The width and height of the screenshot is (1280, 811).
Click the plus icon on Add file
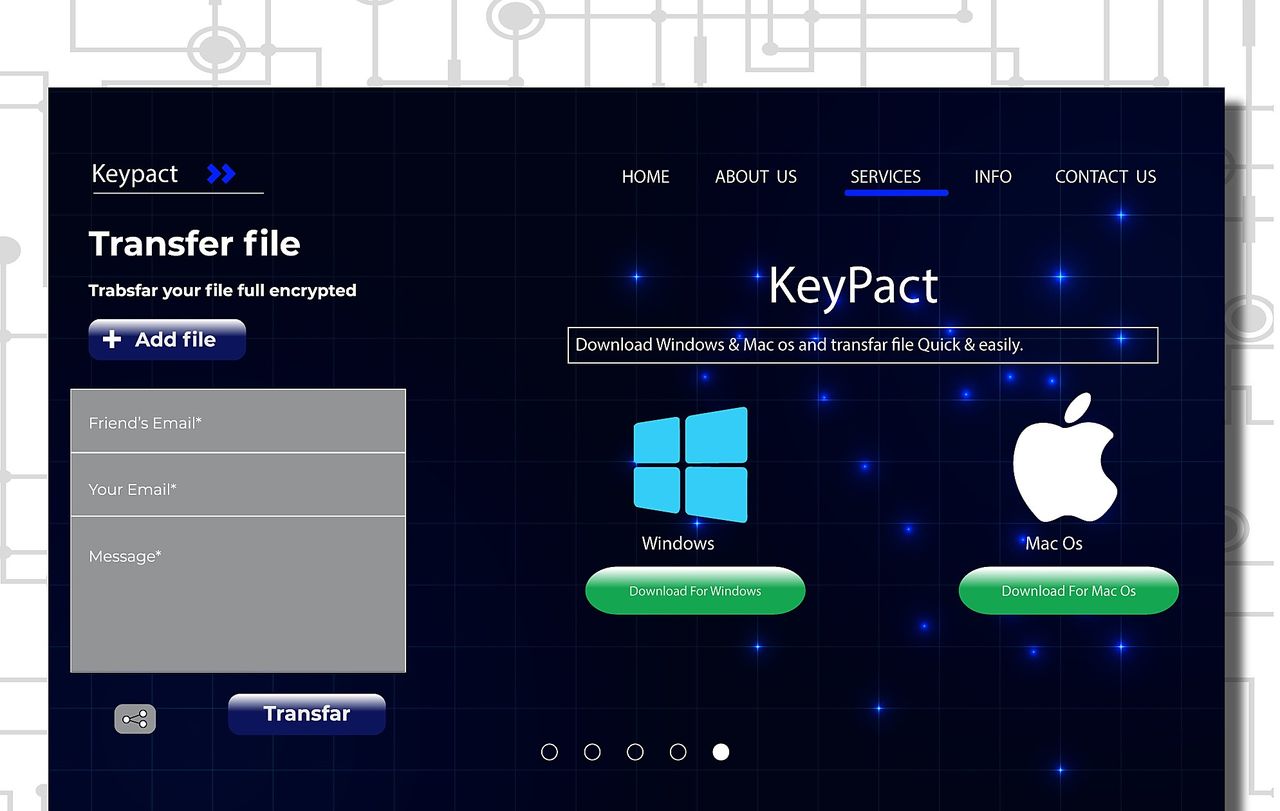tap(112, 340)
